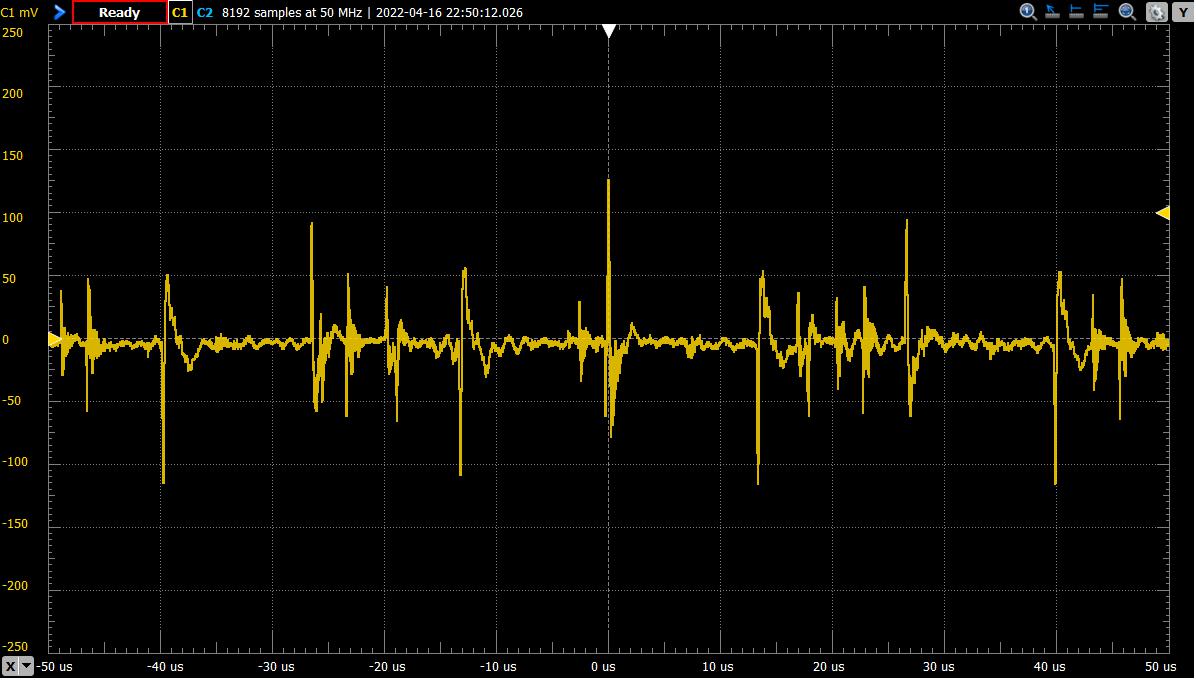This screenshot has width=1196, height=680.
Task: Open the X cursor dropdown arrow
Action: (x=27, y=666)
